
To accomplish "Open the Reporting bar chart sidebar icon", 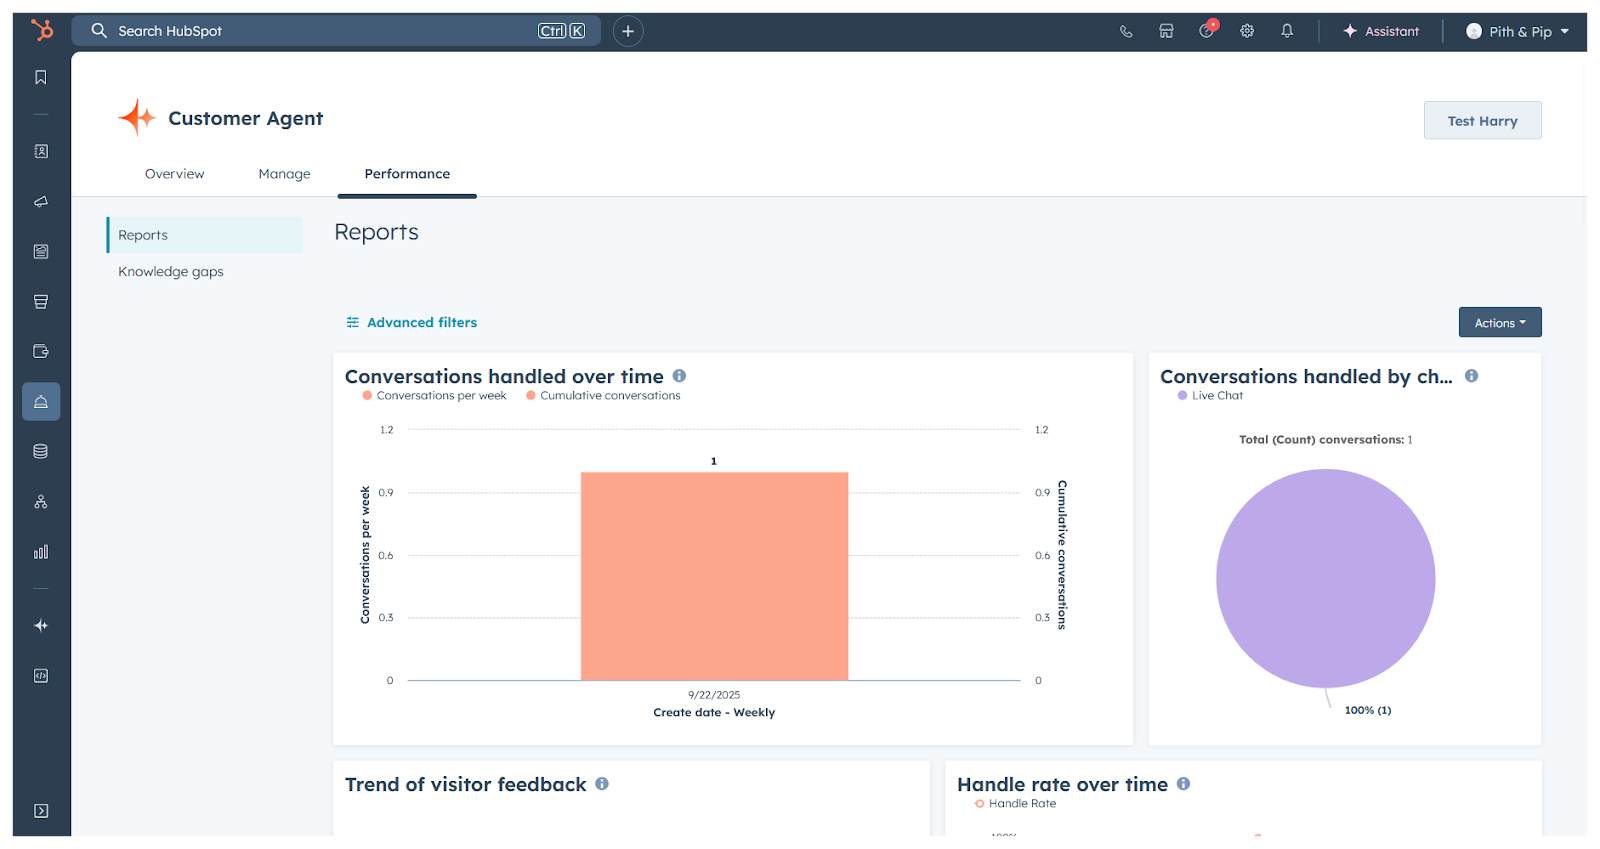I will coord(41,551).
